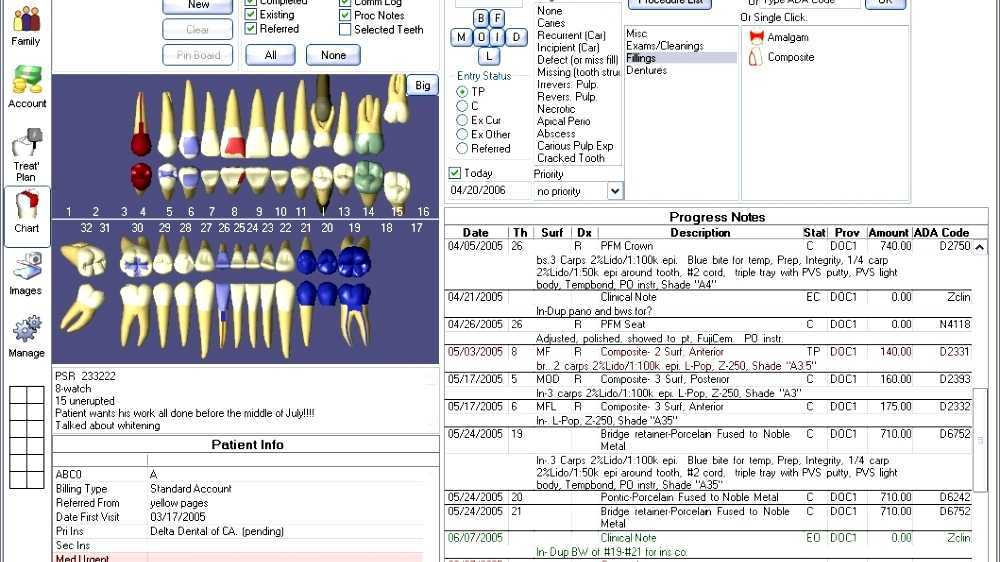Uncheck the Today checkbox
The height and width of the screenshot is (562, 1000).
[455, 173]
